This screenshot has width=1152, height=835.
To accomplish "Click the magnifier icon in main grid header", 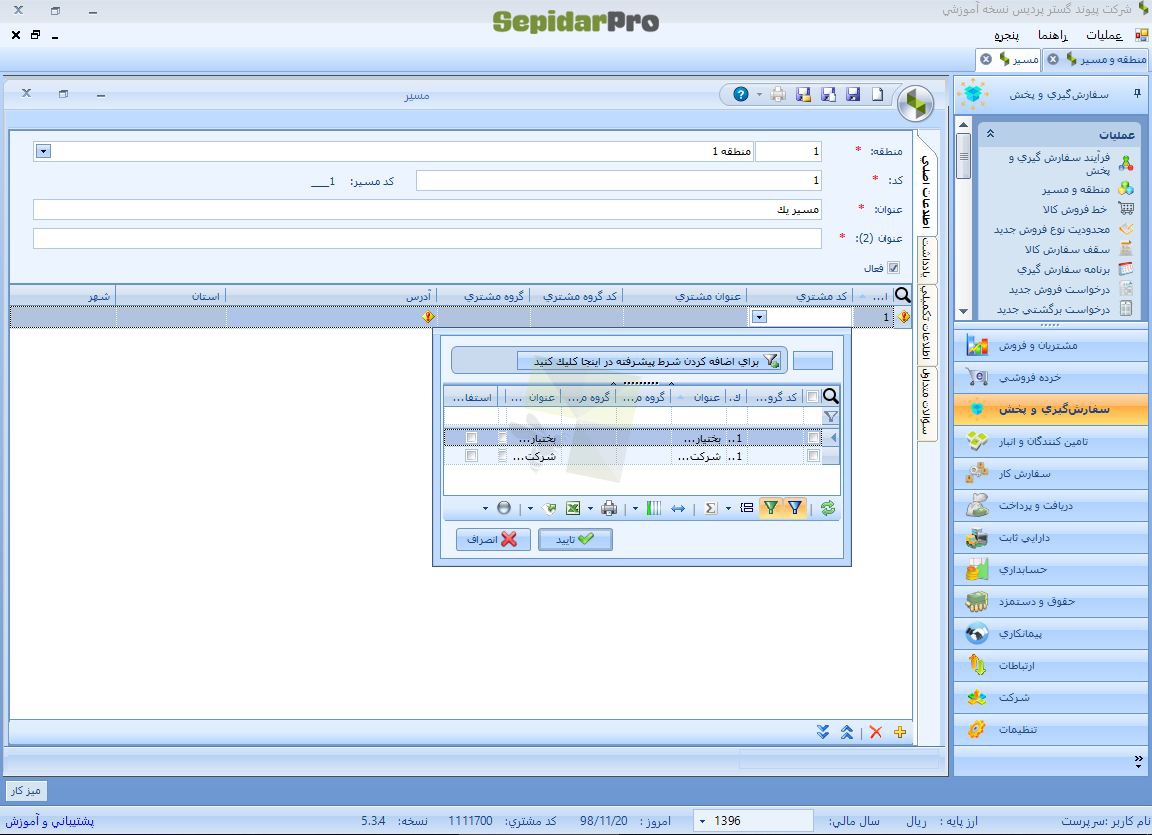I will pyautogui.click(x=903, y=295).
